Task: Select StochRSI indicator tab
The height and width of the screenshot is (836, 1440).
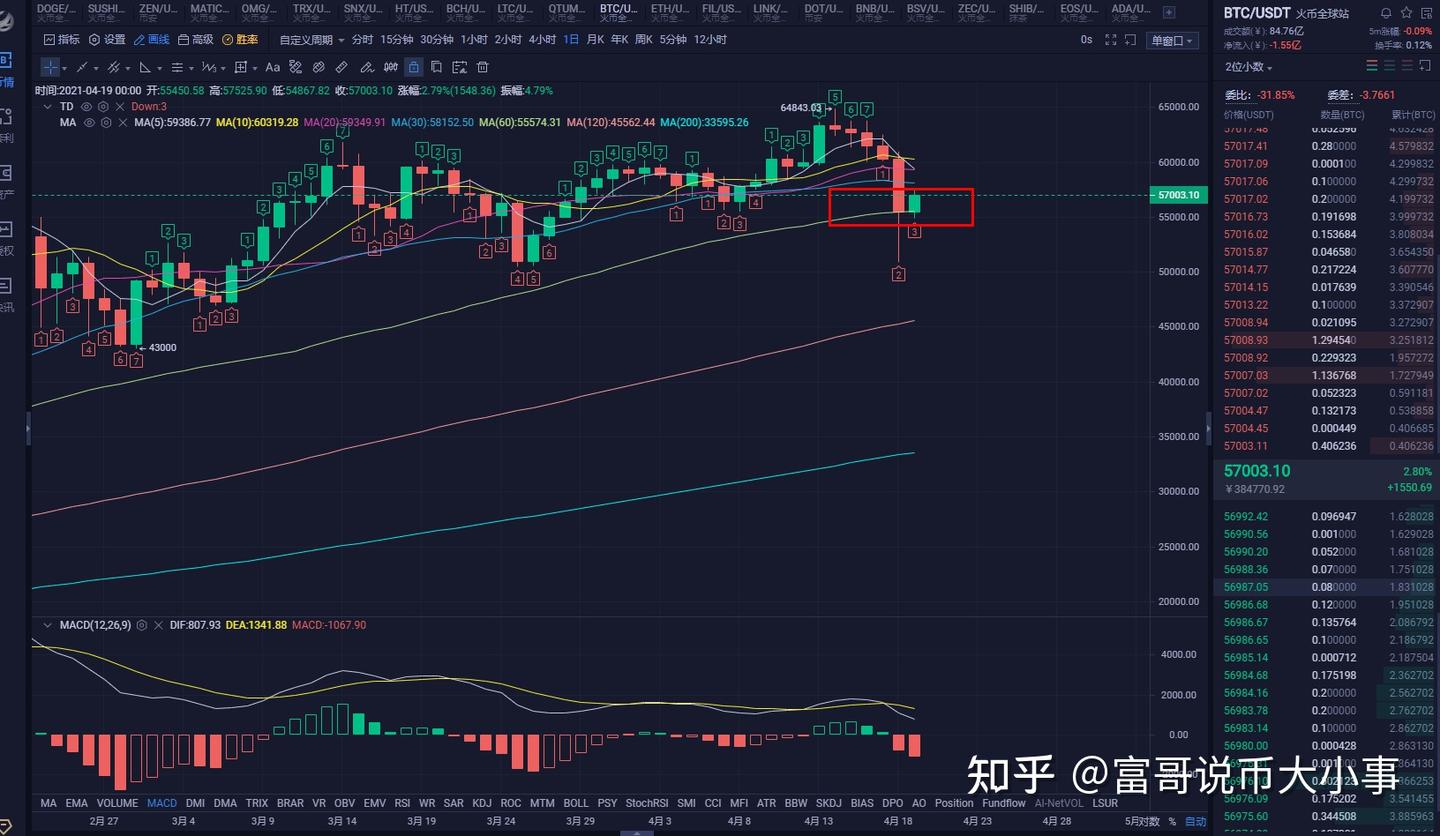Action: coord(646,803)
